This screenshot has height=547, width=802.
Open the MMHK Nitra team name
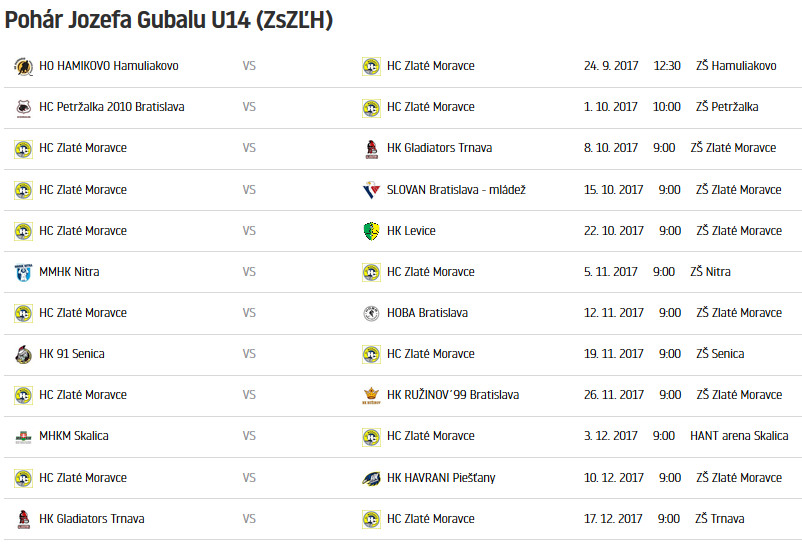(69, 272)
